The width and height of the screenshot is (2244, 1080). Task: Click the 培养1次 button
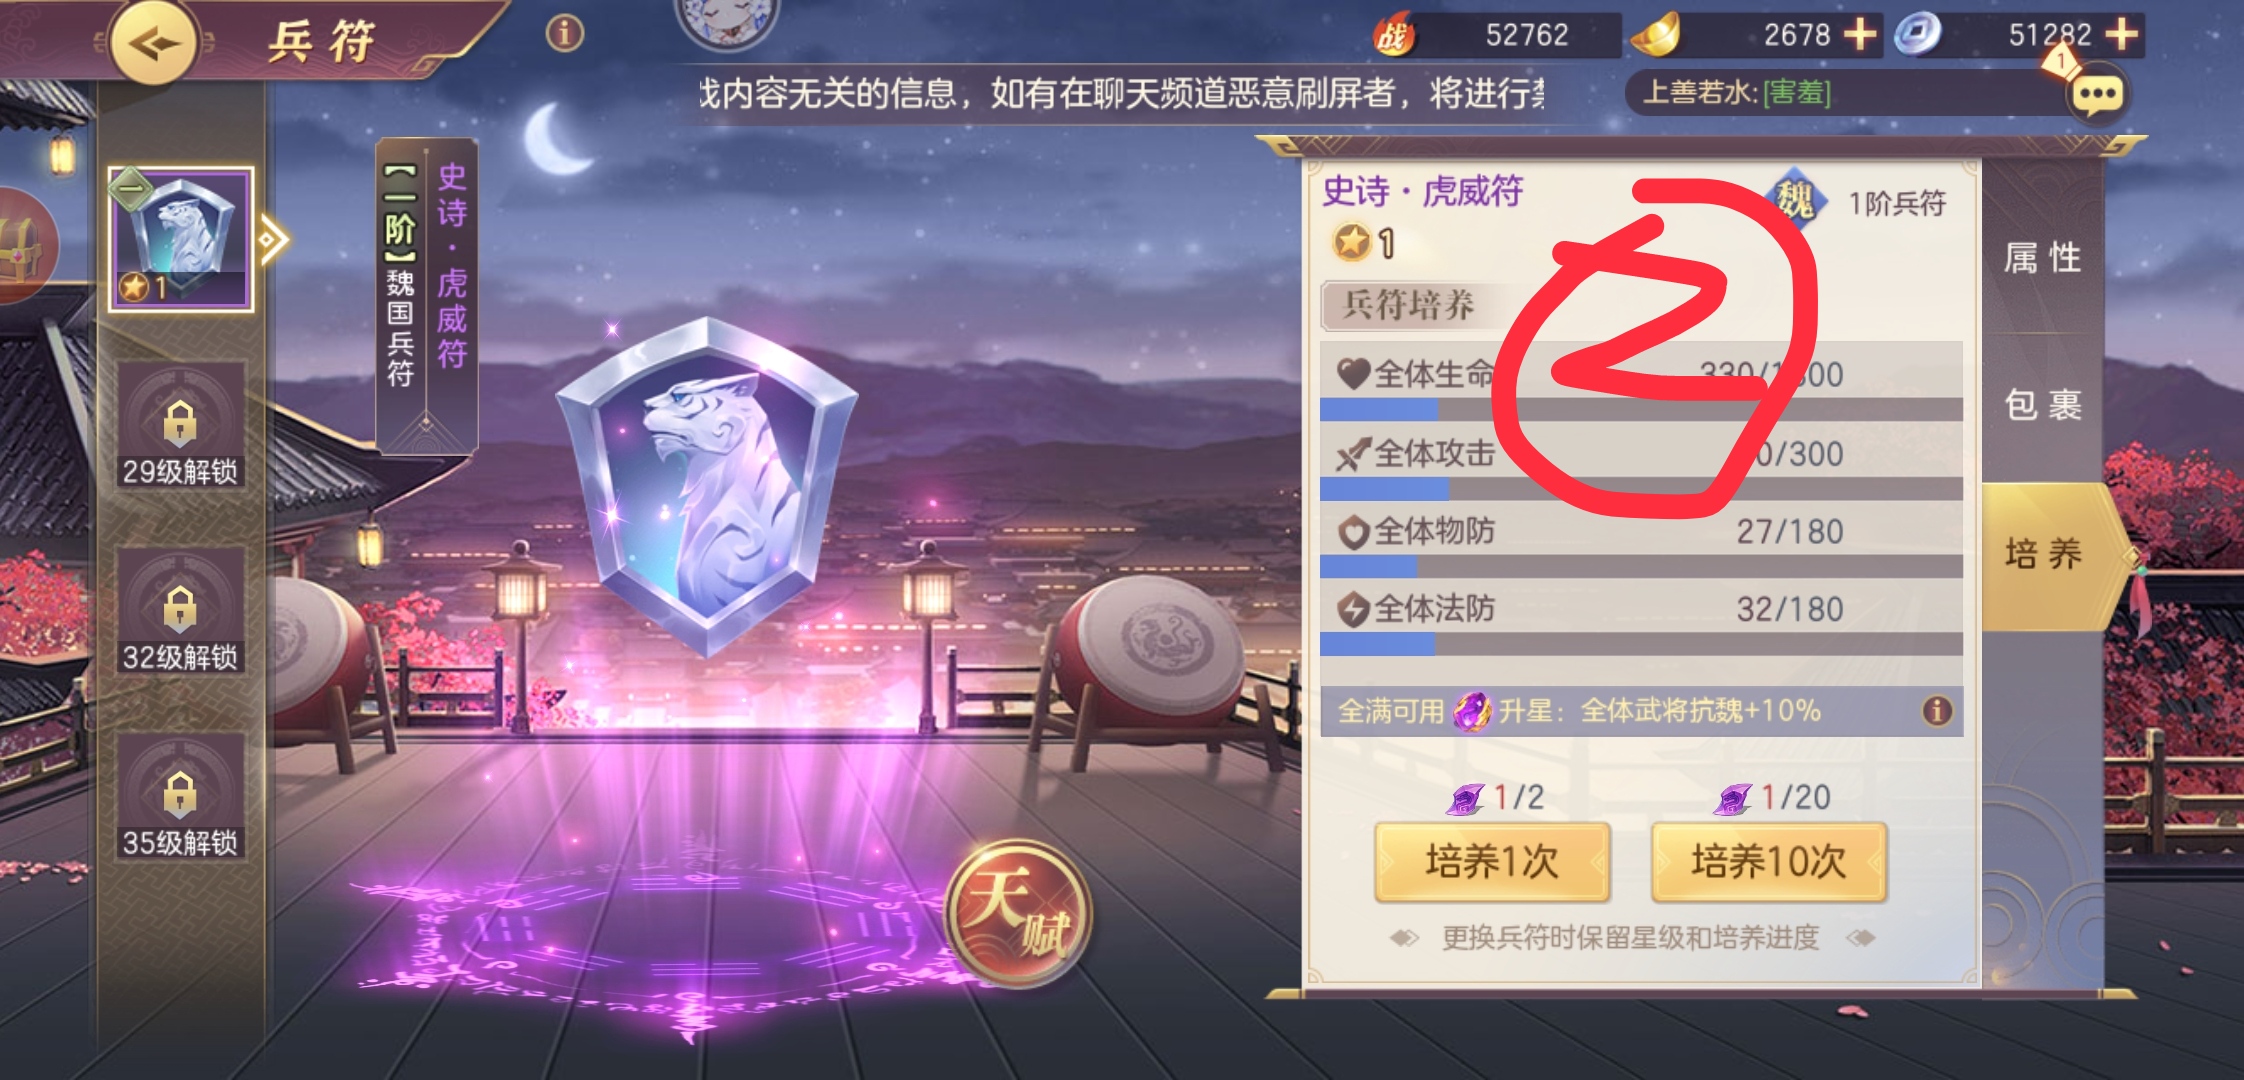(1492, 861)
